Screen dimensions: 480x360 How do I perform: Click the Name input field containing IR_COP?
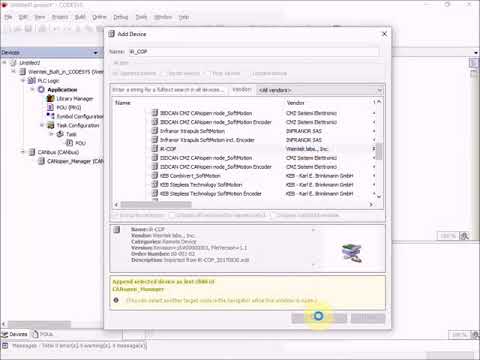tap(254, 52)
